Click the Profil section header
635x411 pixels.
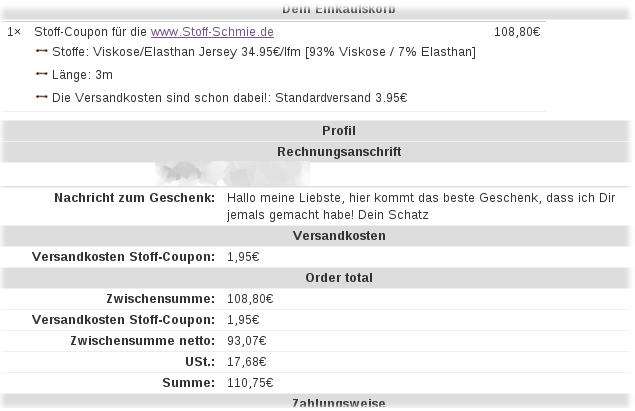pyautogui.click(x=339, y=131)
